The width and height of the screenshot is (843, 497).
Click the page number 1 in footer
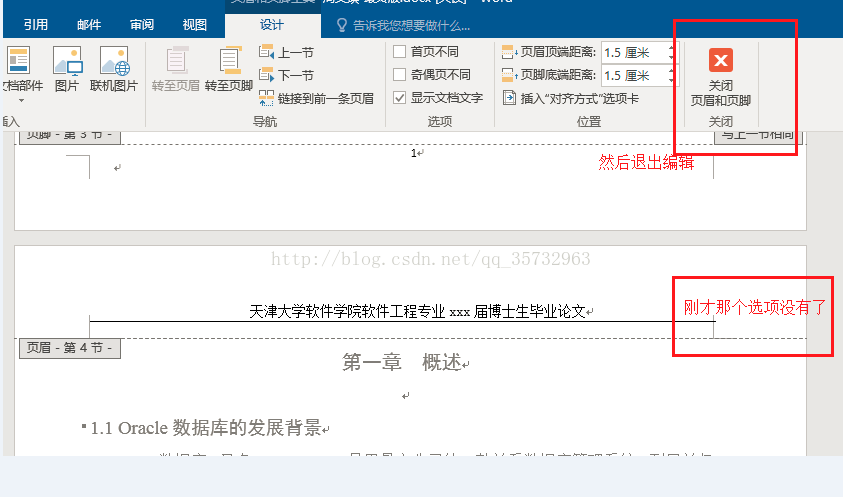point(414,153)
